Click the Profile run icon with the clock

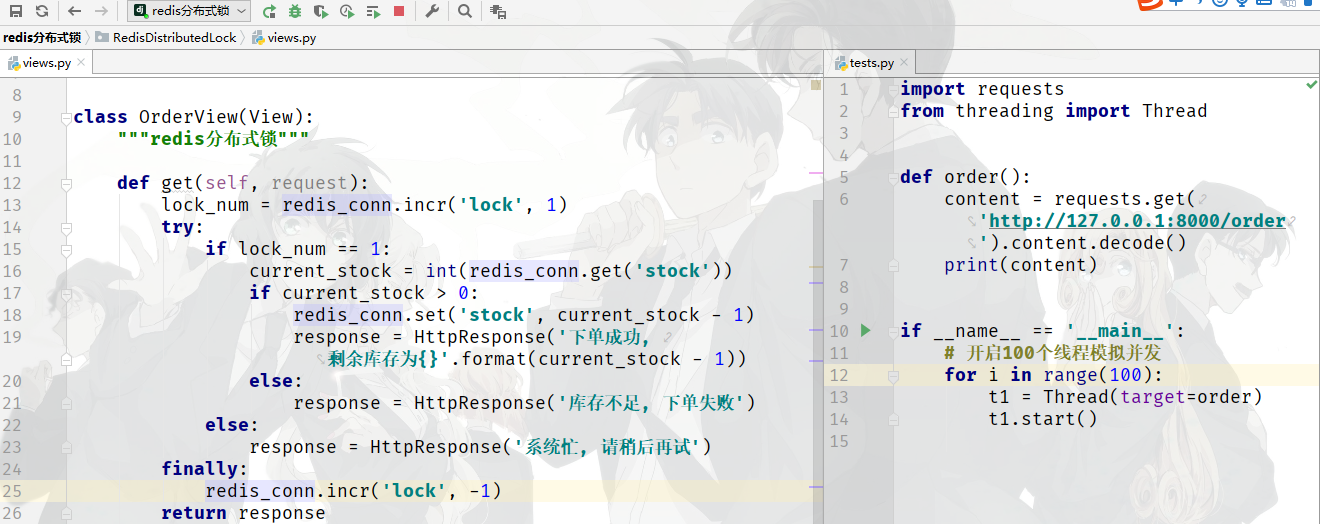coord(346,11)
